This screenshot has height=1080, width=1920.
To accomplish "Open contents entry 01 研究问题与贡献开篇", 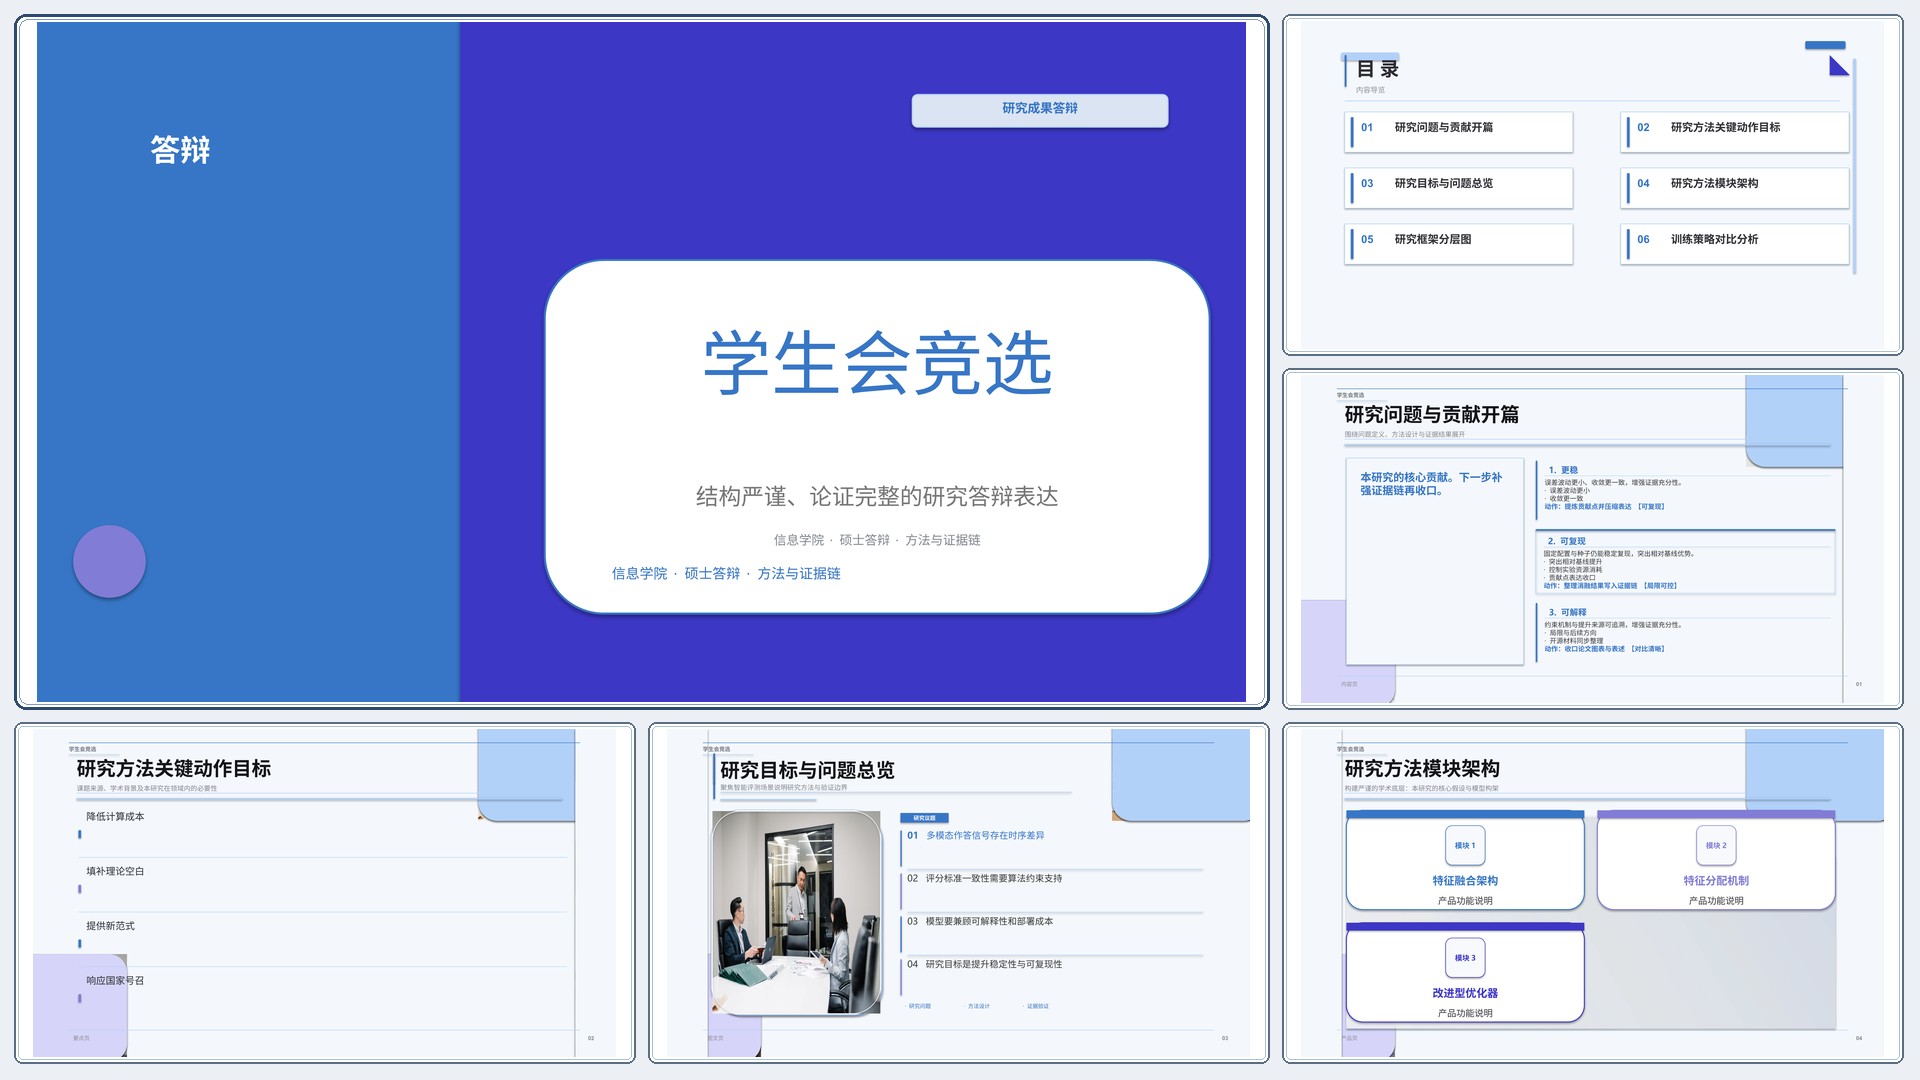I will [1459, 131].
